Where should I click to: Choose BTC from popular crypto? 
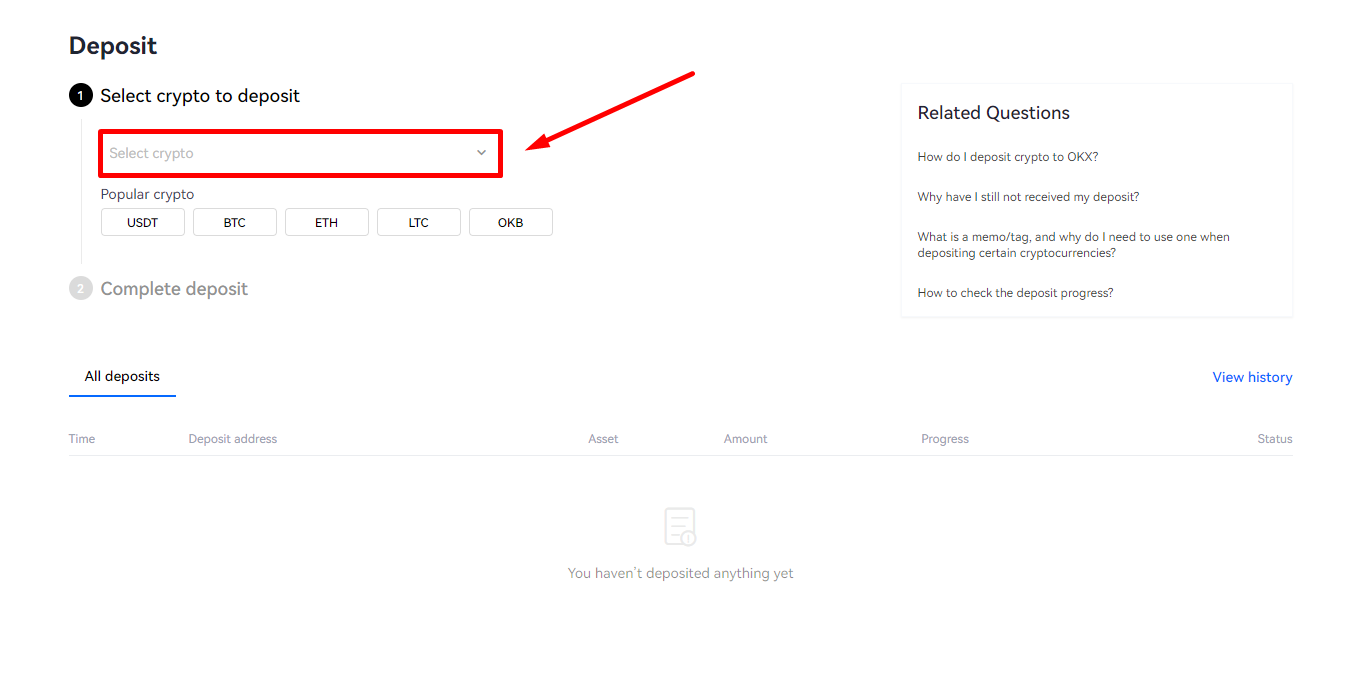[235, 222]
